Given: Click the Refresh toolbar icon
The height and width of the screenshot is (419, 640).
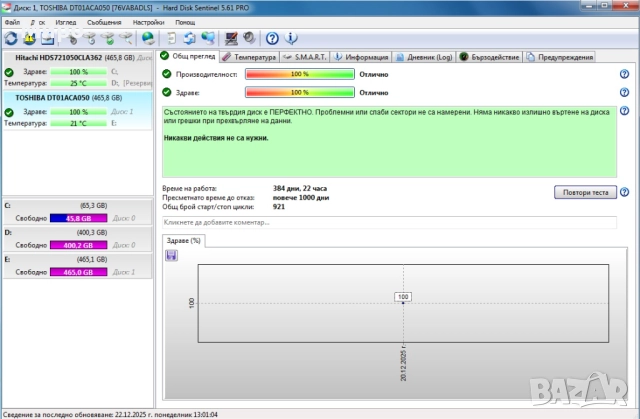Looking at the screenshot, I should [x=11, y=39].
